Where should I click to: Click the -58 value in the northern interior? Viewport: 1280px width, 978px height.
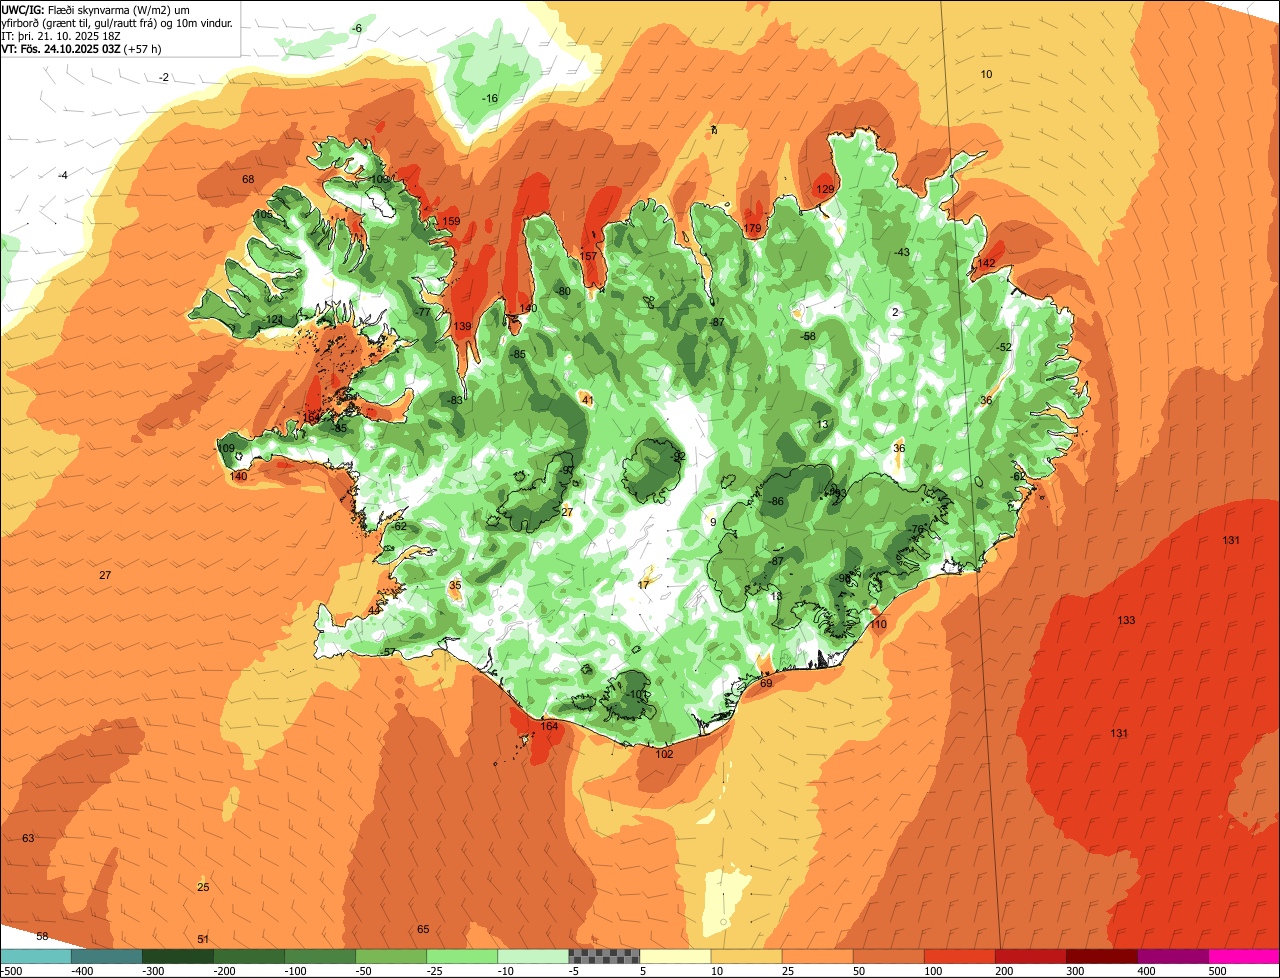(808, 336)
